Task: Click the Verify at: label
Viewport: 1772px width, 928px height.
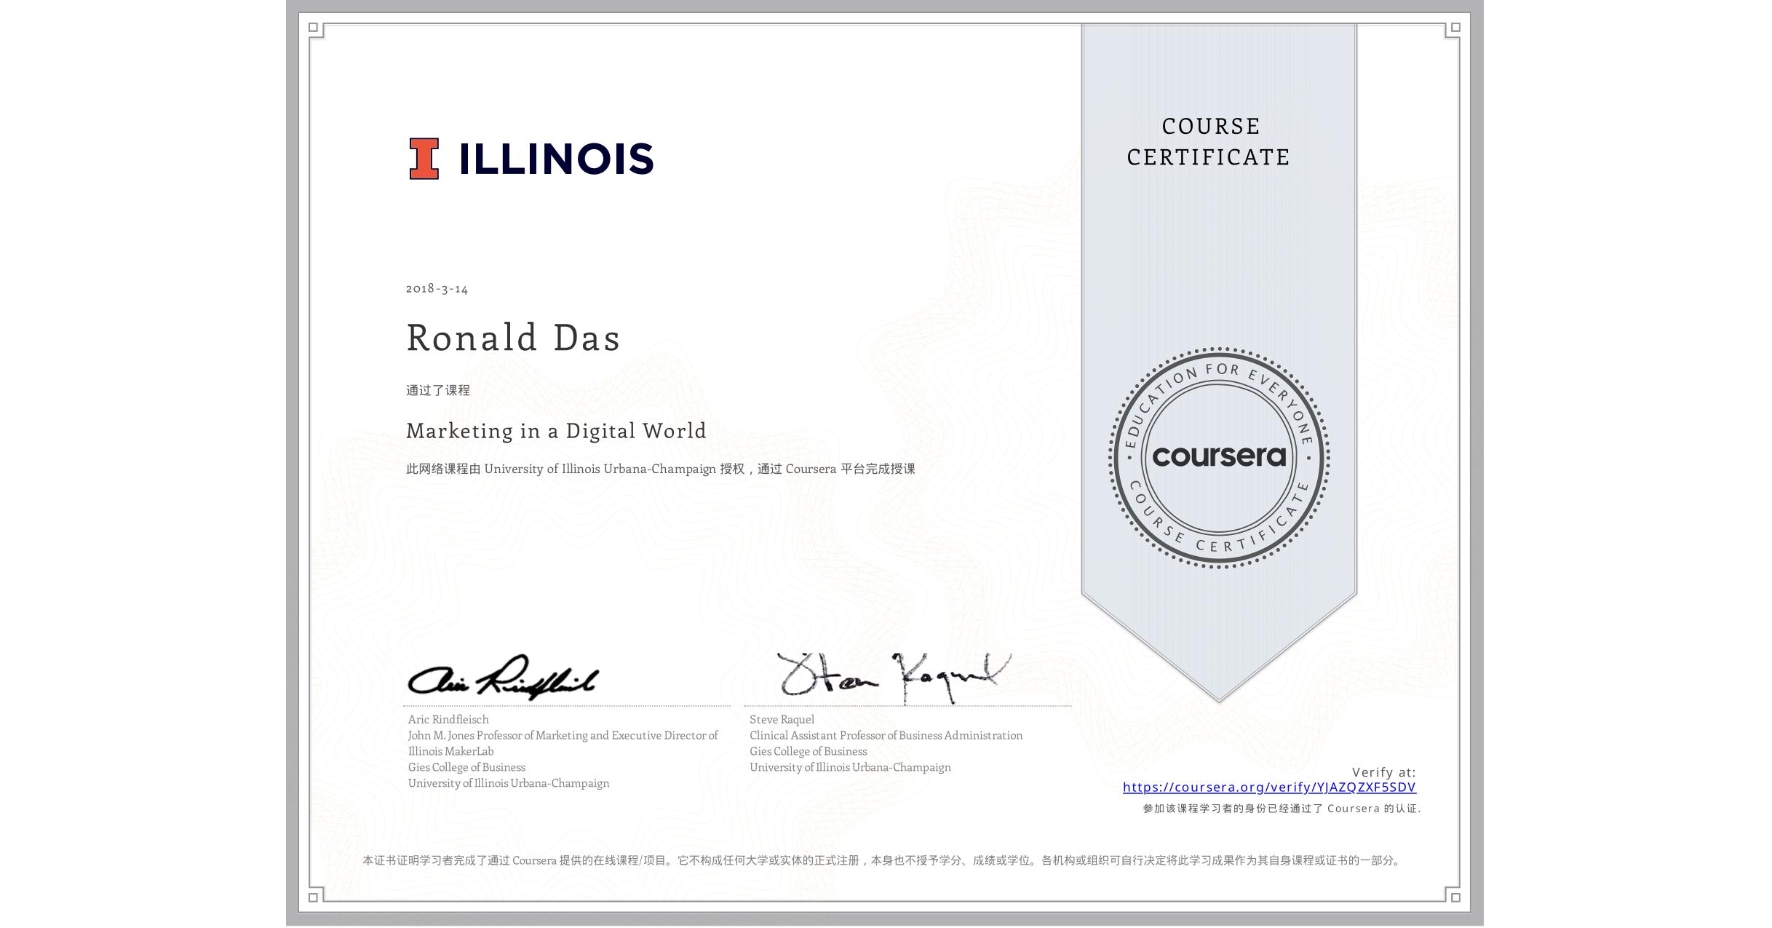Action: click(1384, 772)
